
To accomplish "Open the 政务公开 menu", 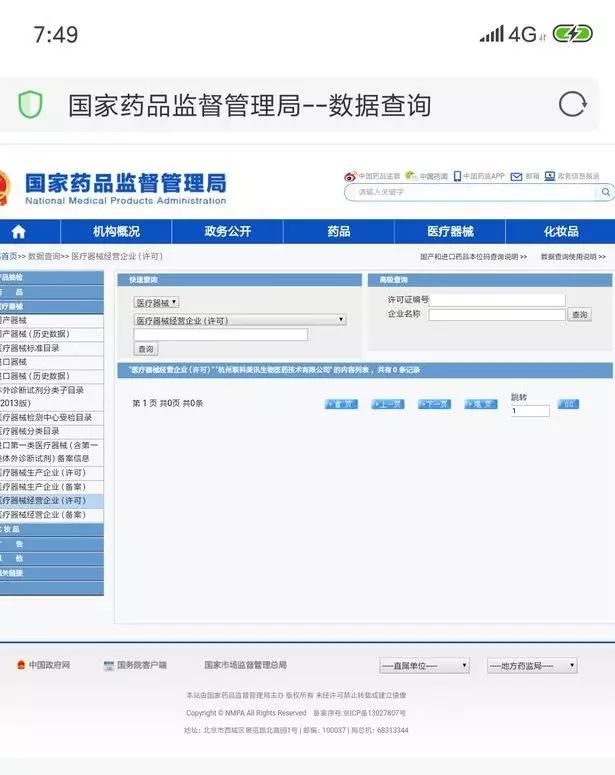I will [227, 231].
